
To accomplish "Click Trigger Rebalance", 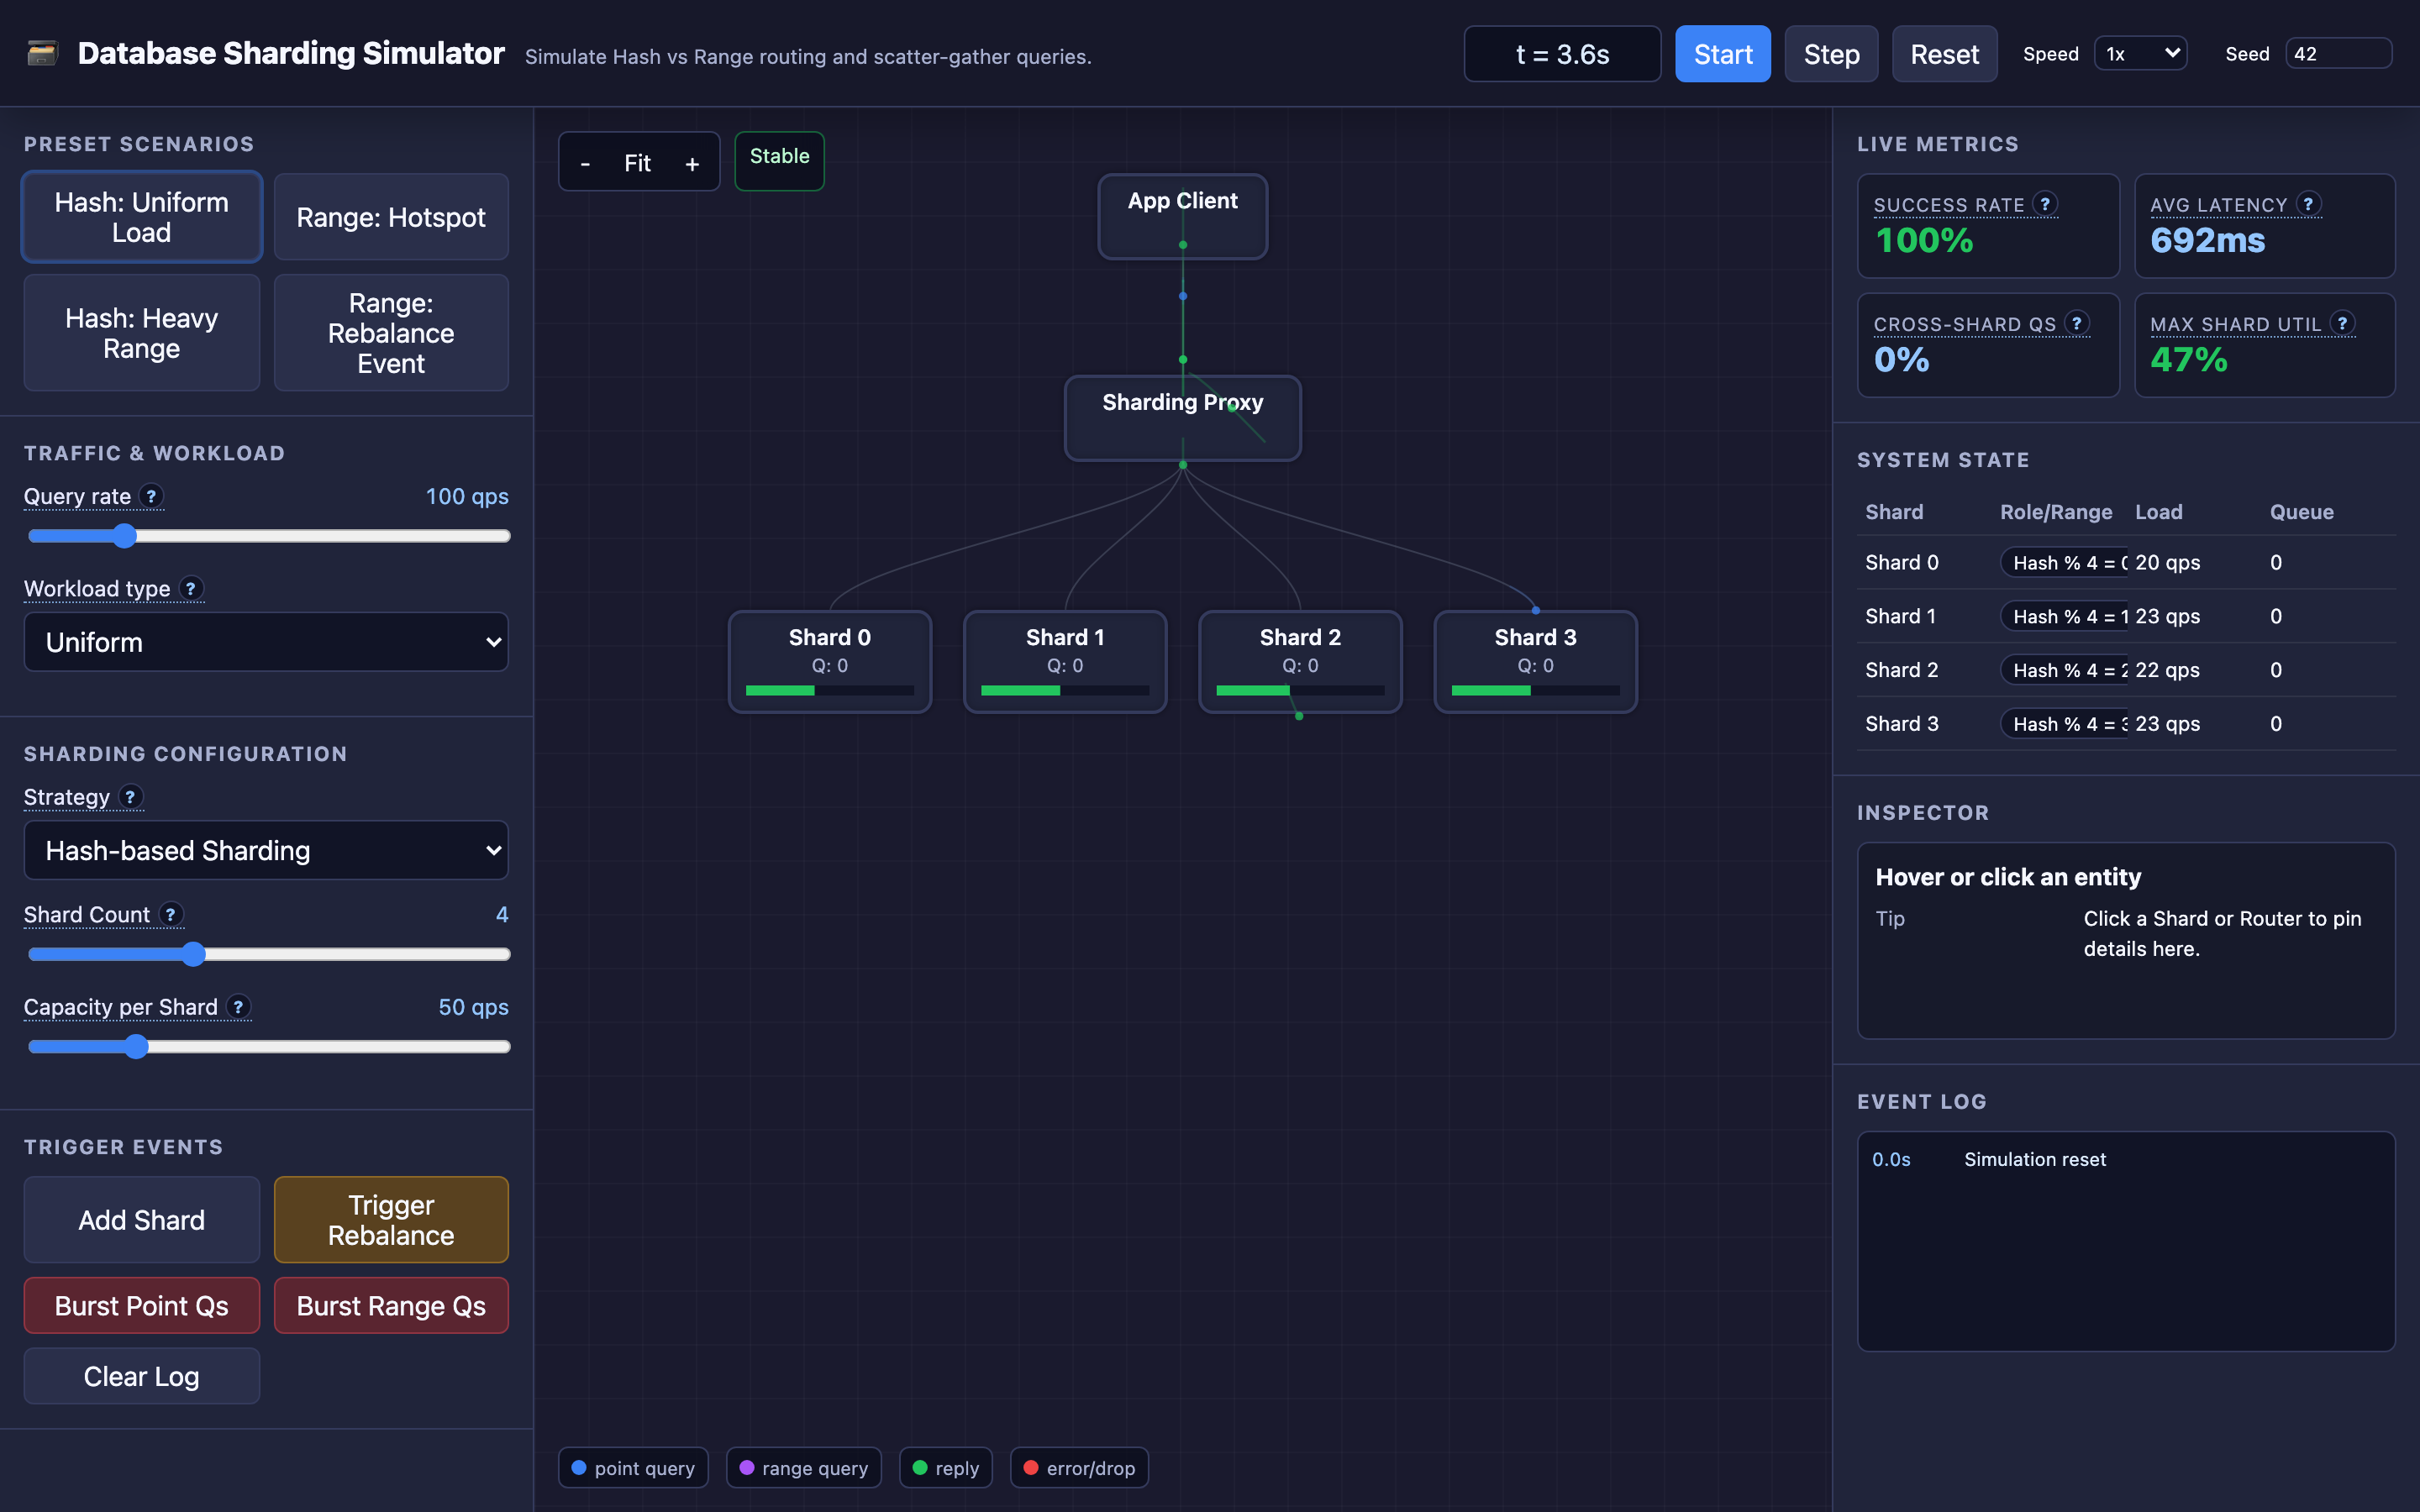I will (391, 1220).
